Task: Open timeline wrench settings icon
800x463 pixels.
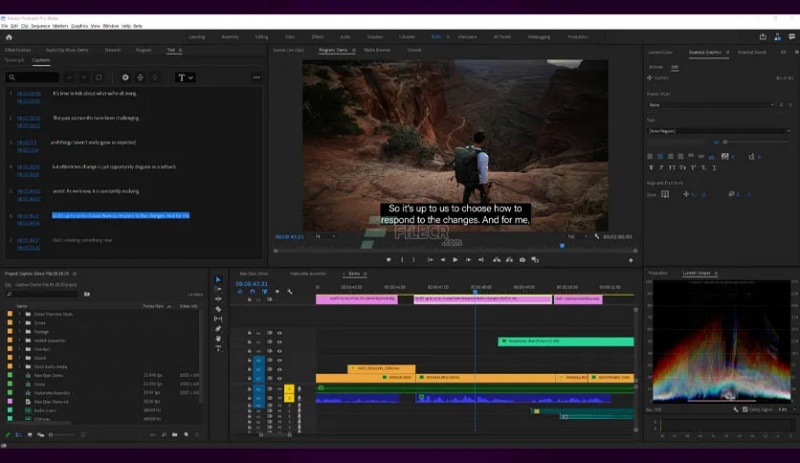Action: click(x=290, y=291)
